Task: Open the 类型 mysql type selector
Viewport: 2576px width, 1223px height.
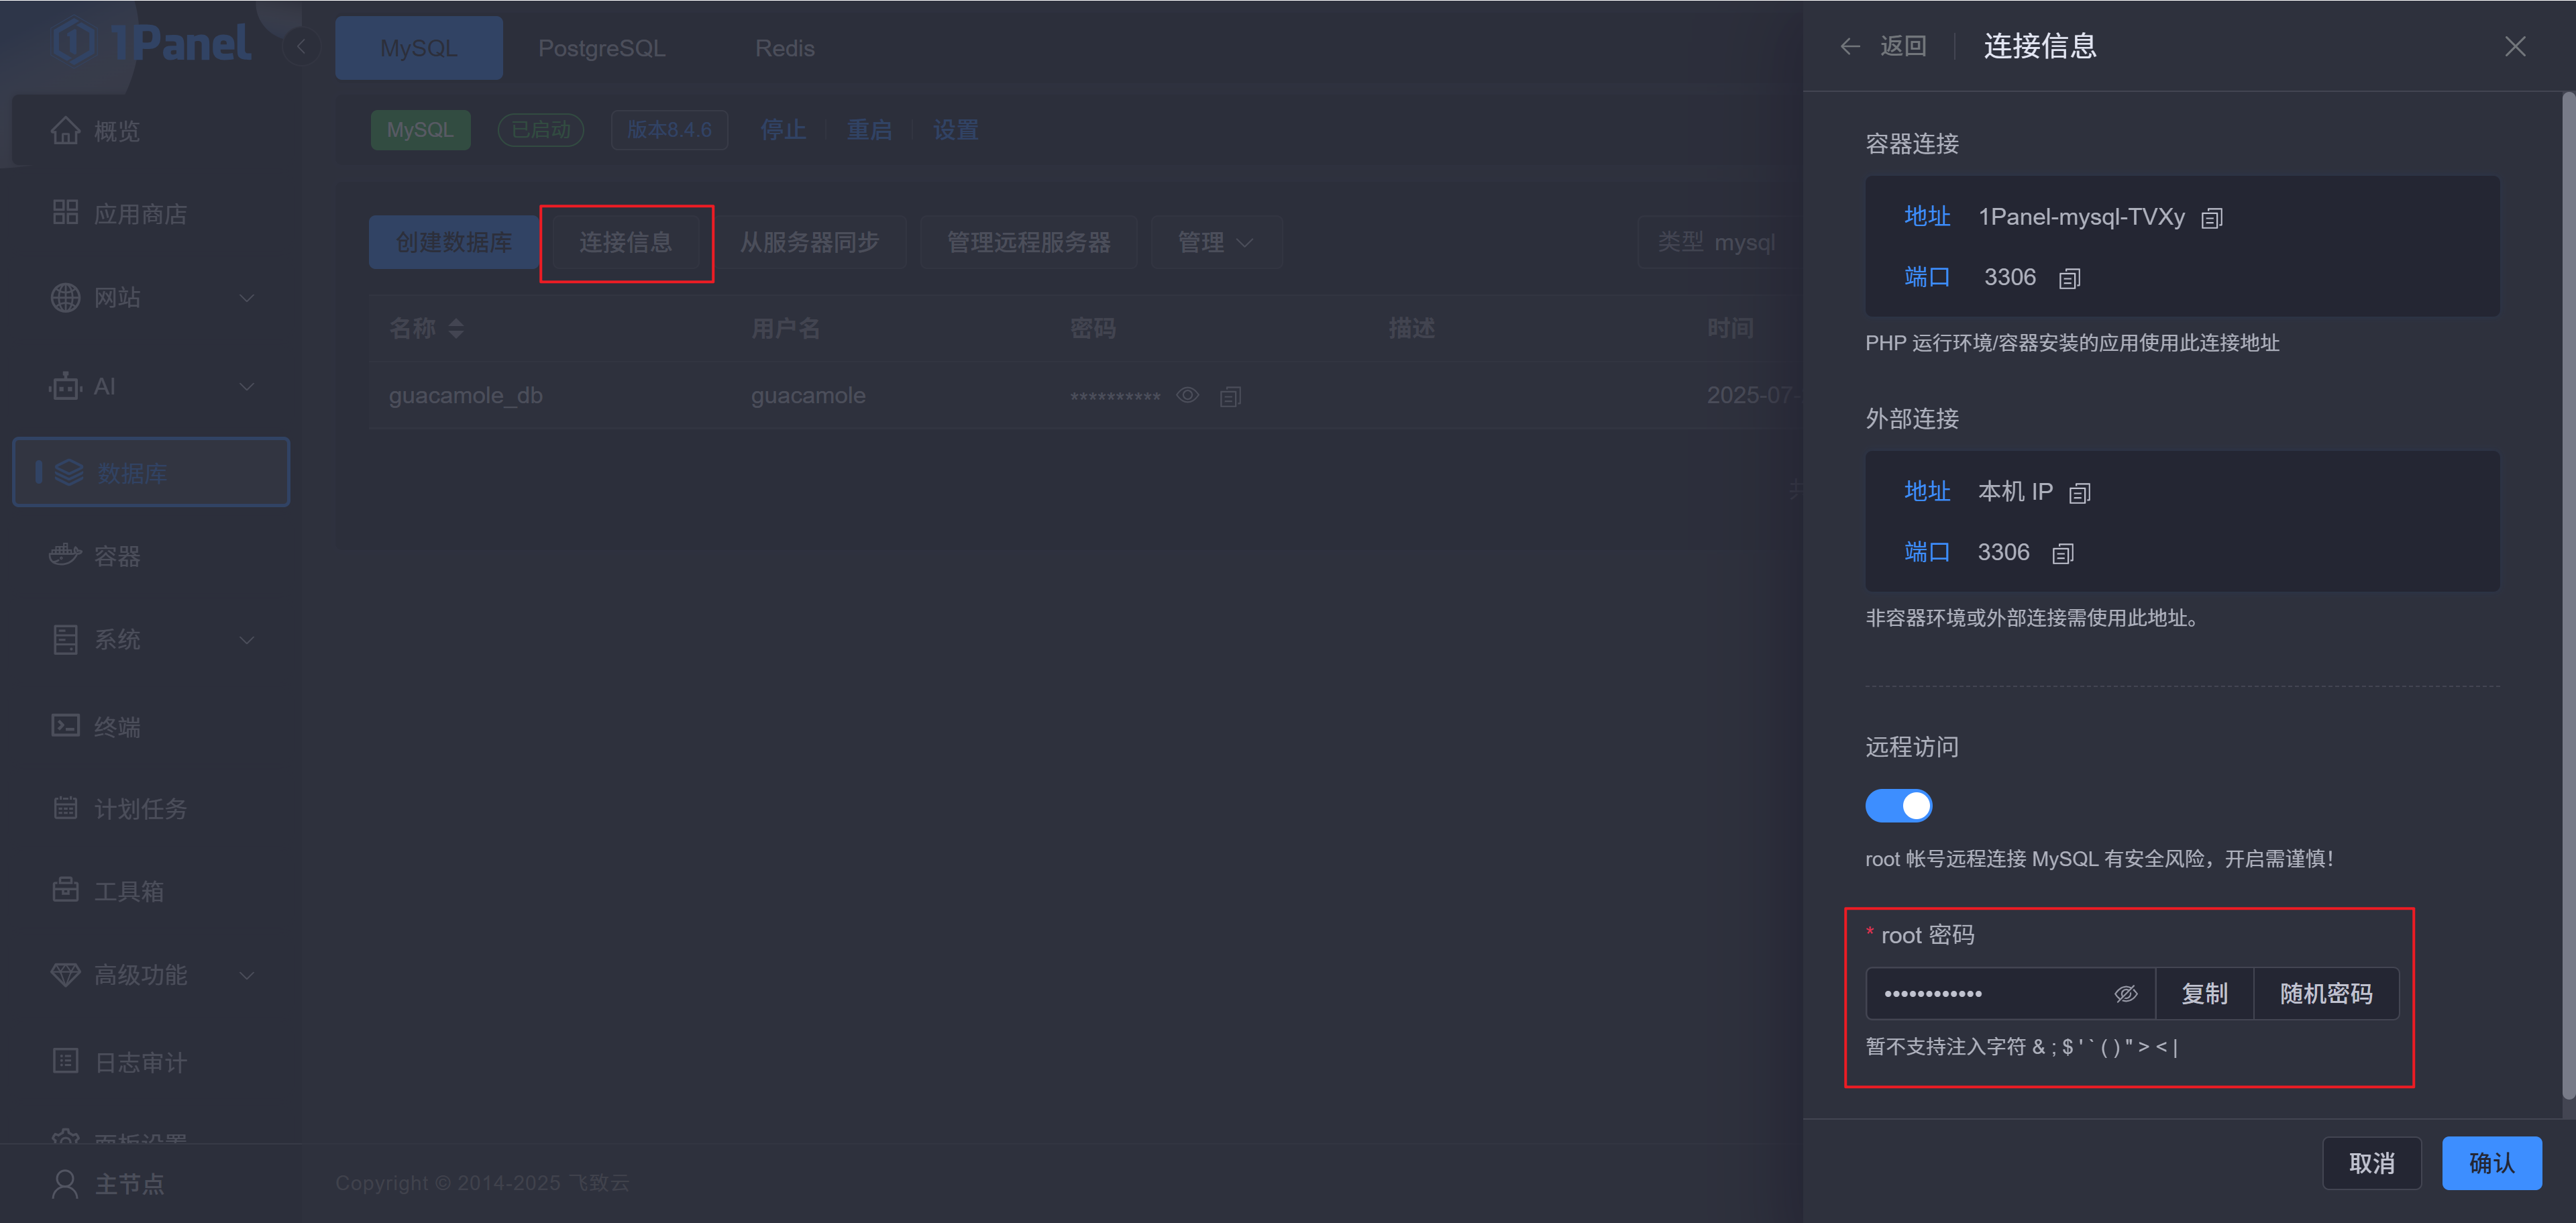Action: [1720, 242]
